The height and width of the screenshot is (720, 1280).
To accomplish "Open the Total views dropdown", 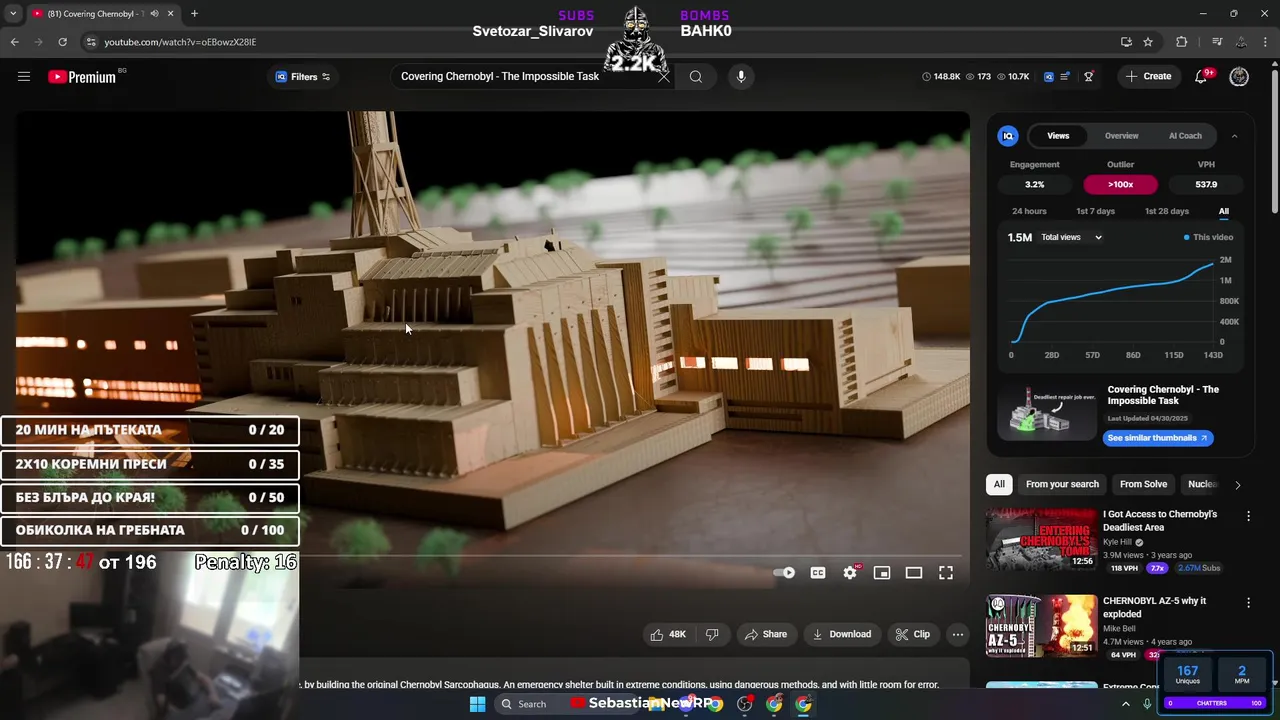I will coord(1071,238).
